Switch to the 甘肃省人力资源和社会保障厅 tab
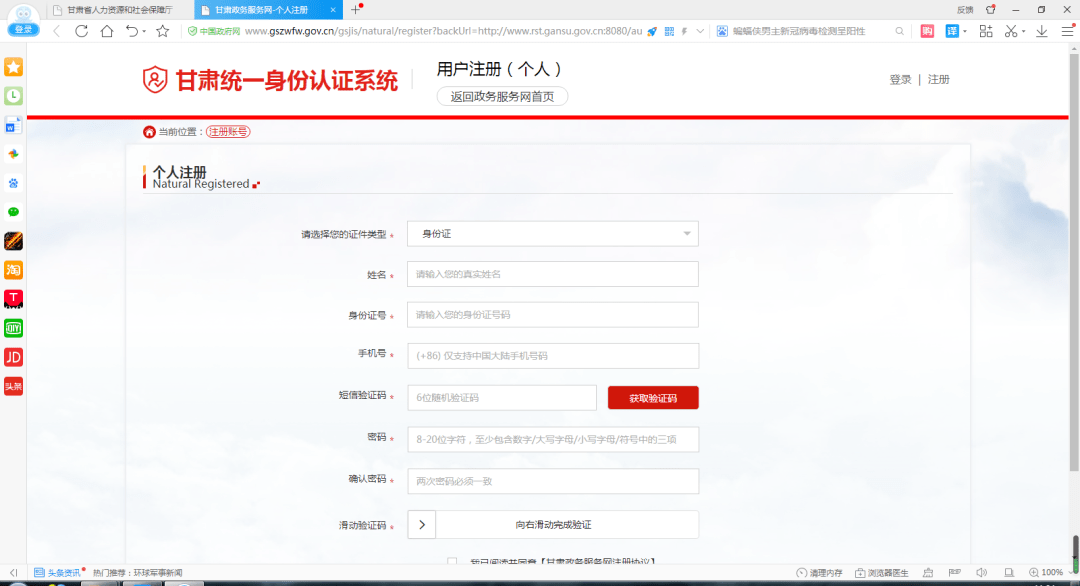The image size is (1080, 586). [118, 9]
